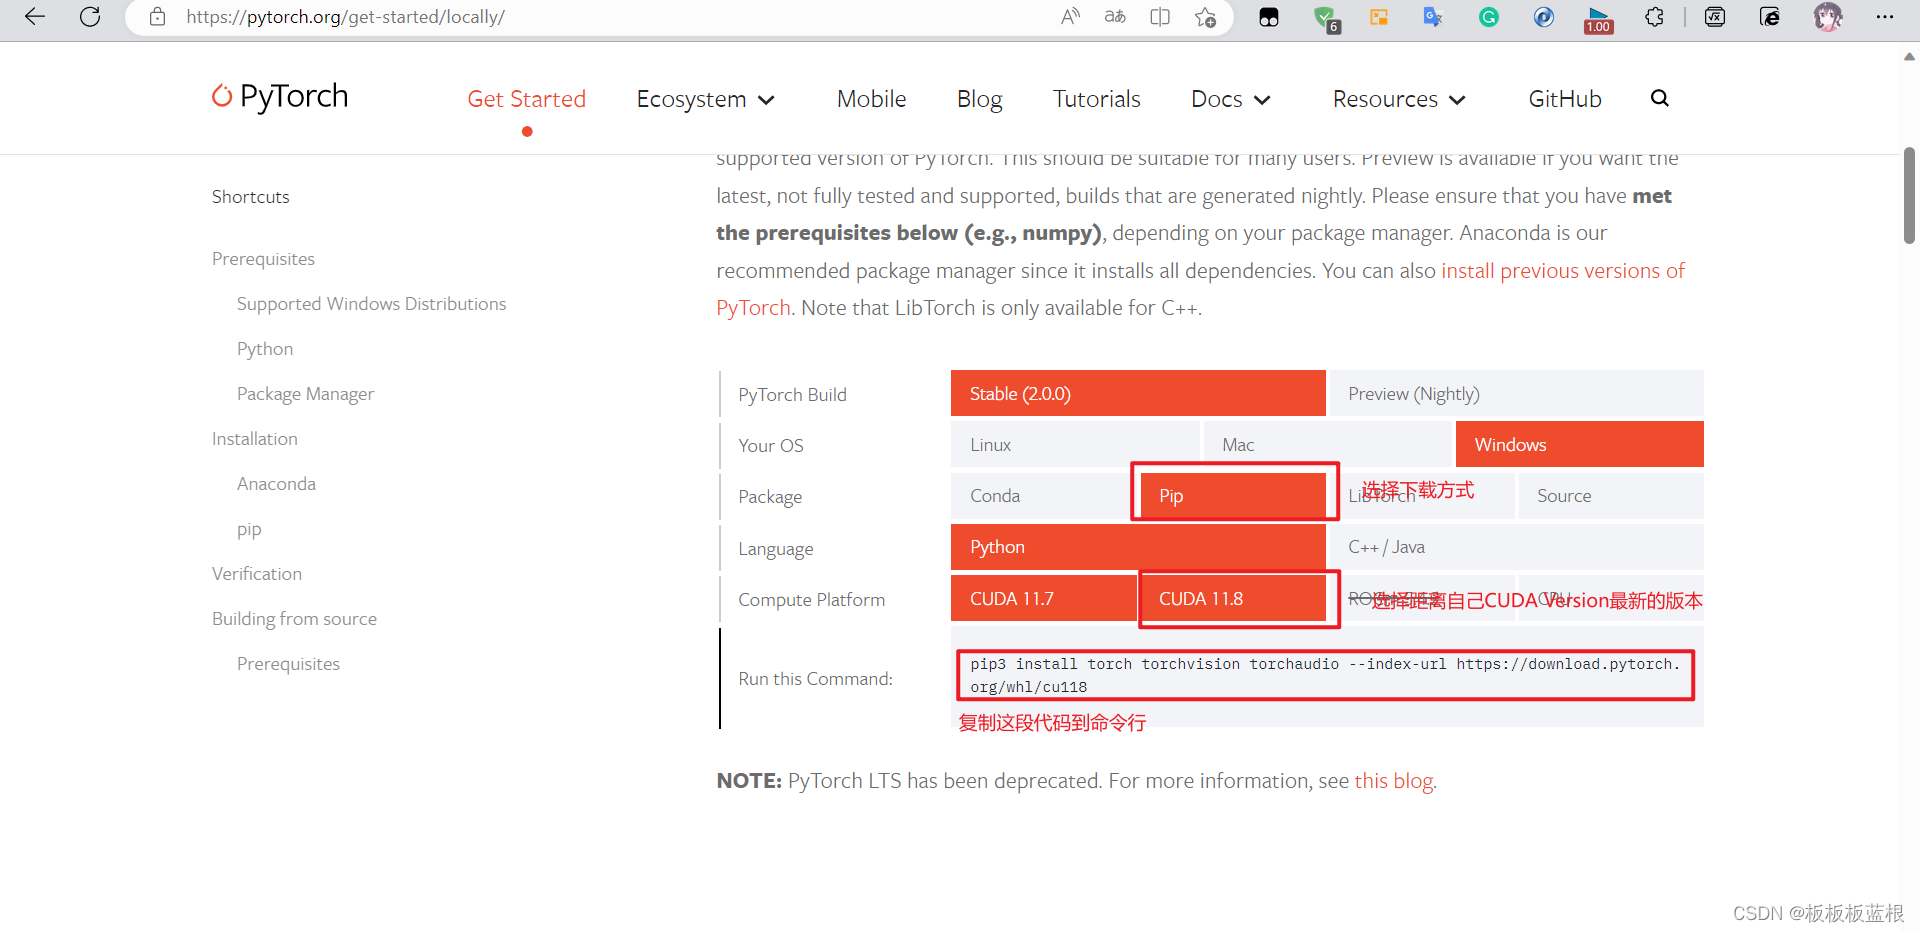Open the split screen icon

click(x=1160, y=17)
